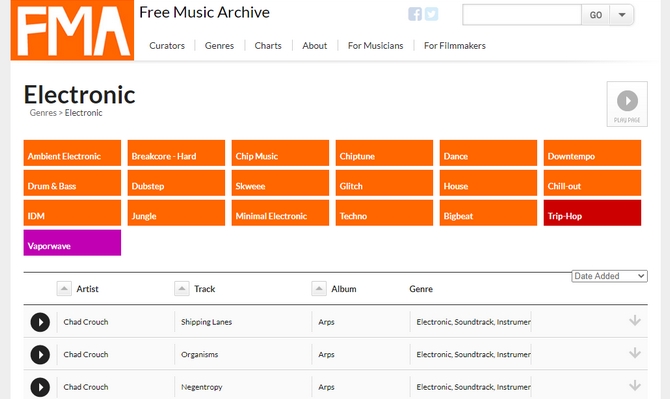The height and width of the screenshot is (399, 670).
Task: Open the Facebook icon link
Action: click(415, 14)
